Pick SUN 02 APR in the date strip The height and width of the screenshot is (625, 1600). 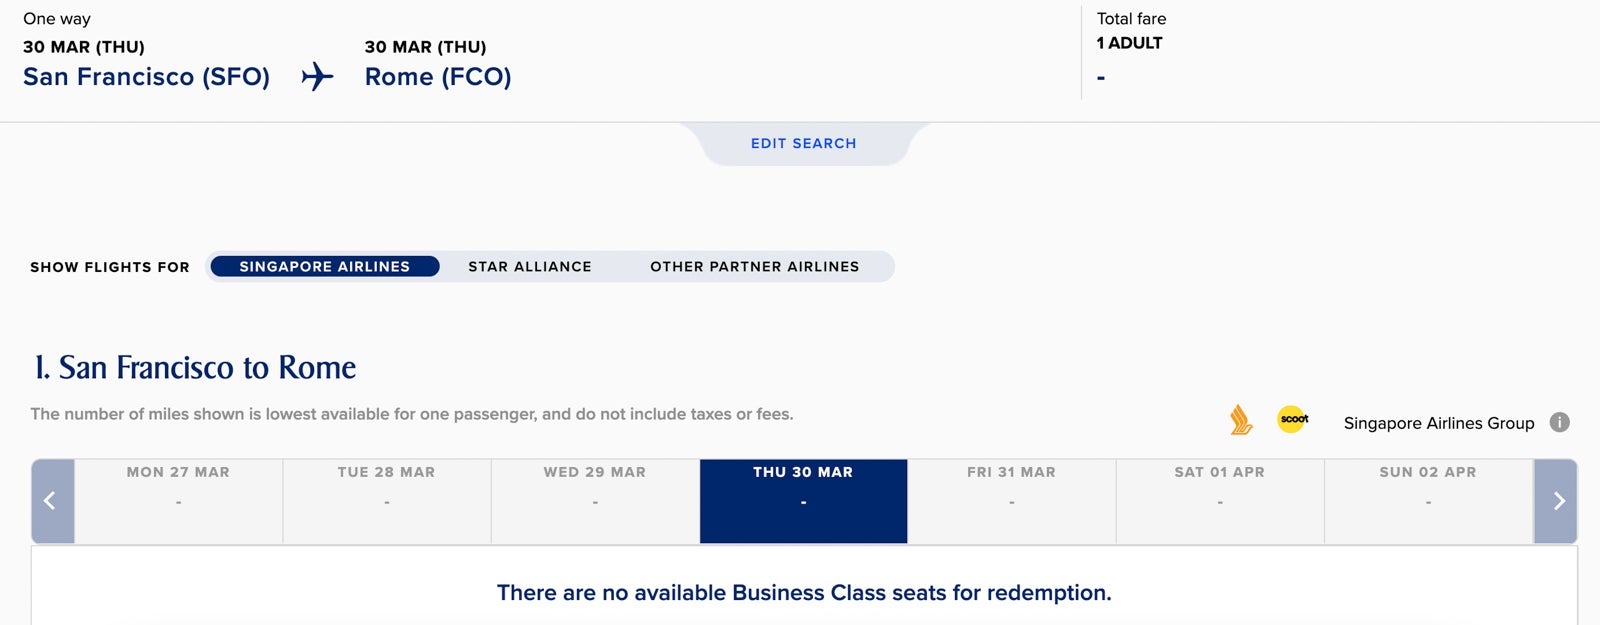tap(1427, 500)
